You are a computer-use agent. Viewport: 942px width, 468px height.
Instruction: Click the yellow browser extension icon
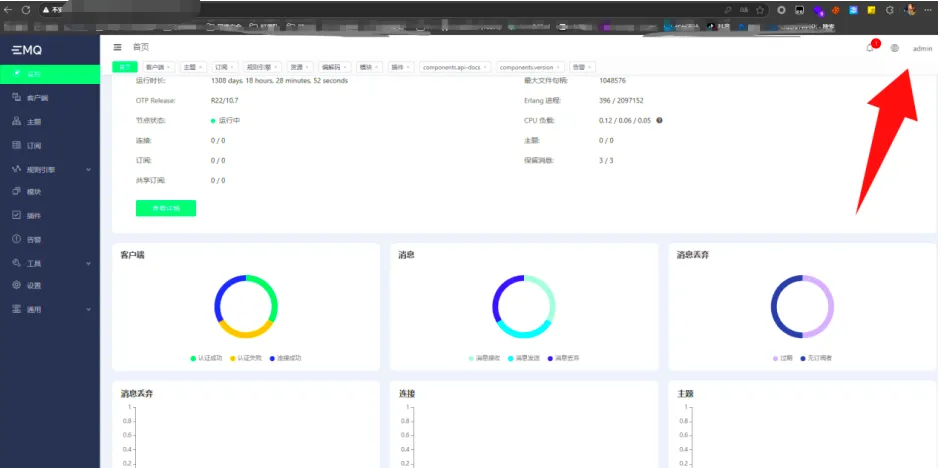871,10
